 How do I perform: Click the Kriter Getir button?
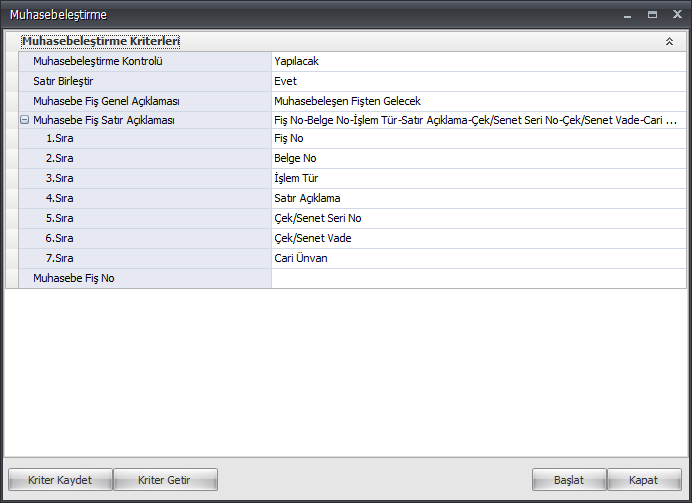[165, 480]
